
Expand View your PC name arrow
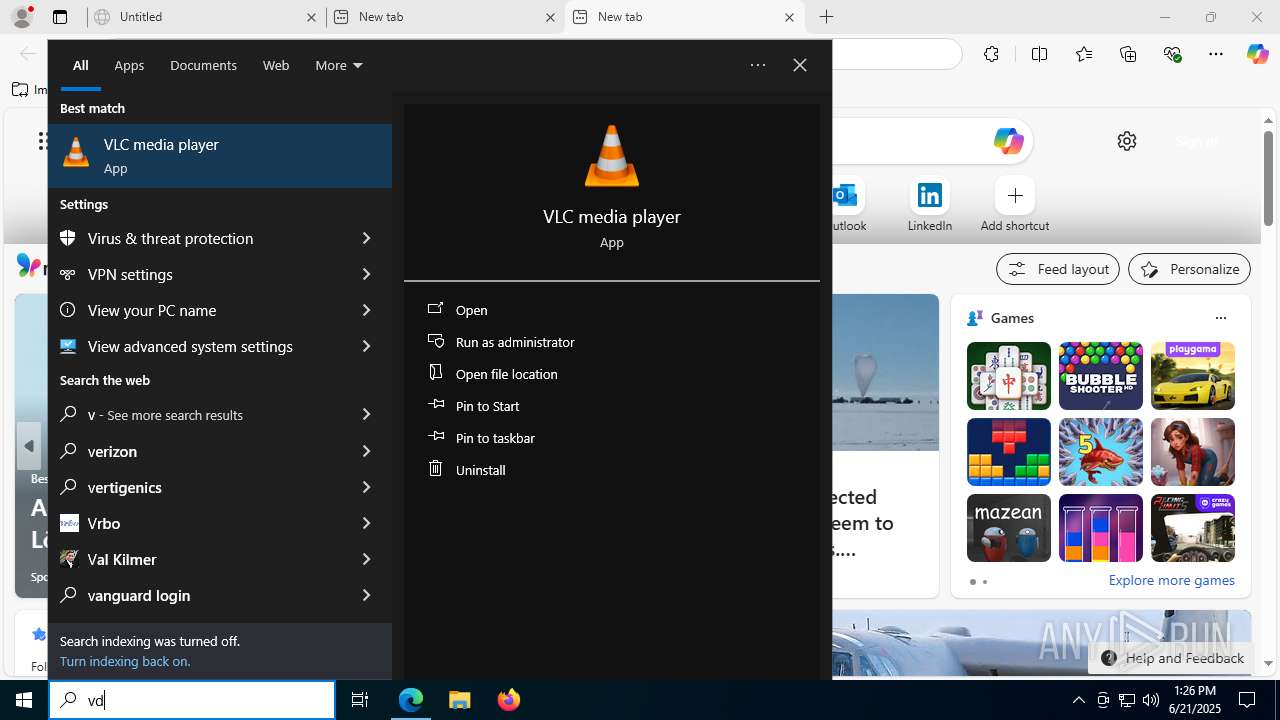click(366, 310)
